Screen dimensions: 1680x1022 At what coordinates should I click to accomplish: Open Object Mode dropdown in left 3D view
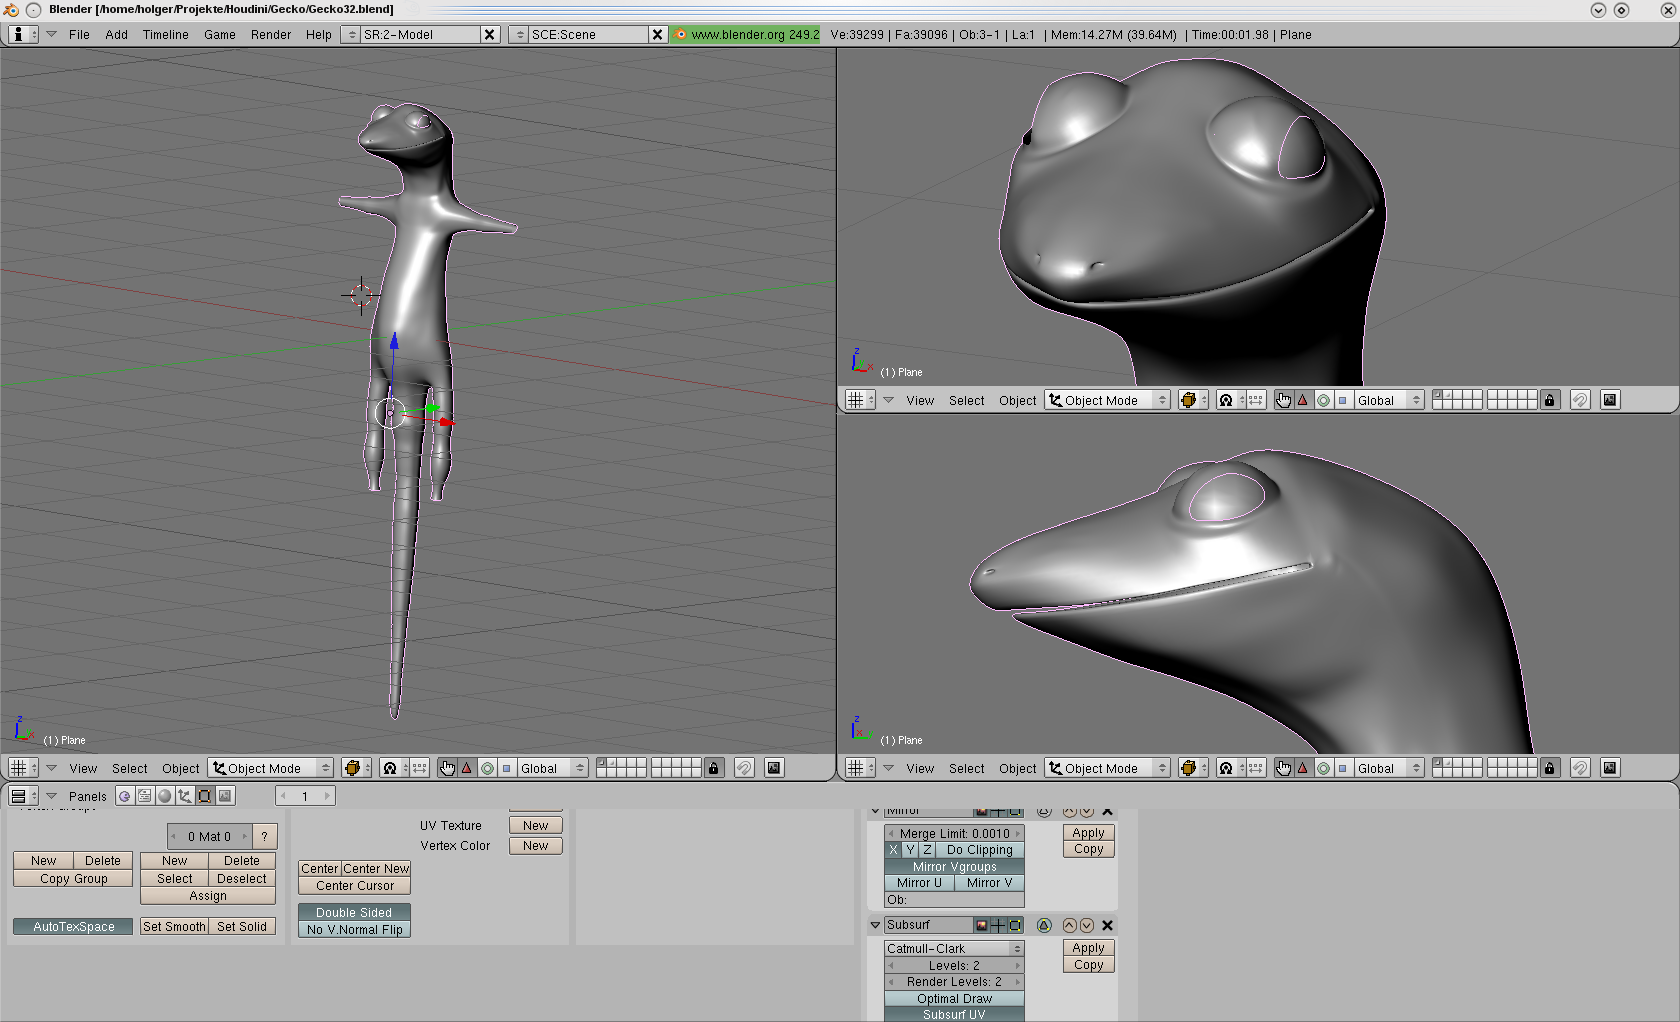(270, 768)
